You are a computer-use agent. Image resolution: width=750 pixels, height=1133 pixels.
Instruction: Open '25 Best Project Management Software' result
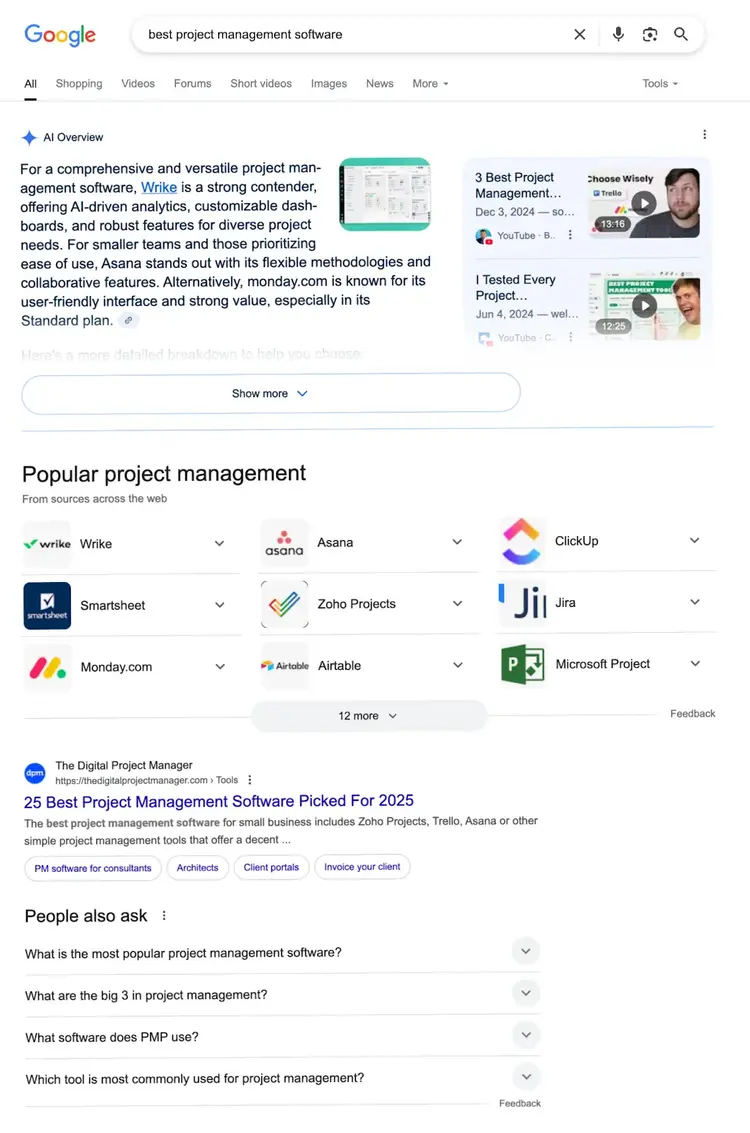click(219, 801)
